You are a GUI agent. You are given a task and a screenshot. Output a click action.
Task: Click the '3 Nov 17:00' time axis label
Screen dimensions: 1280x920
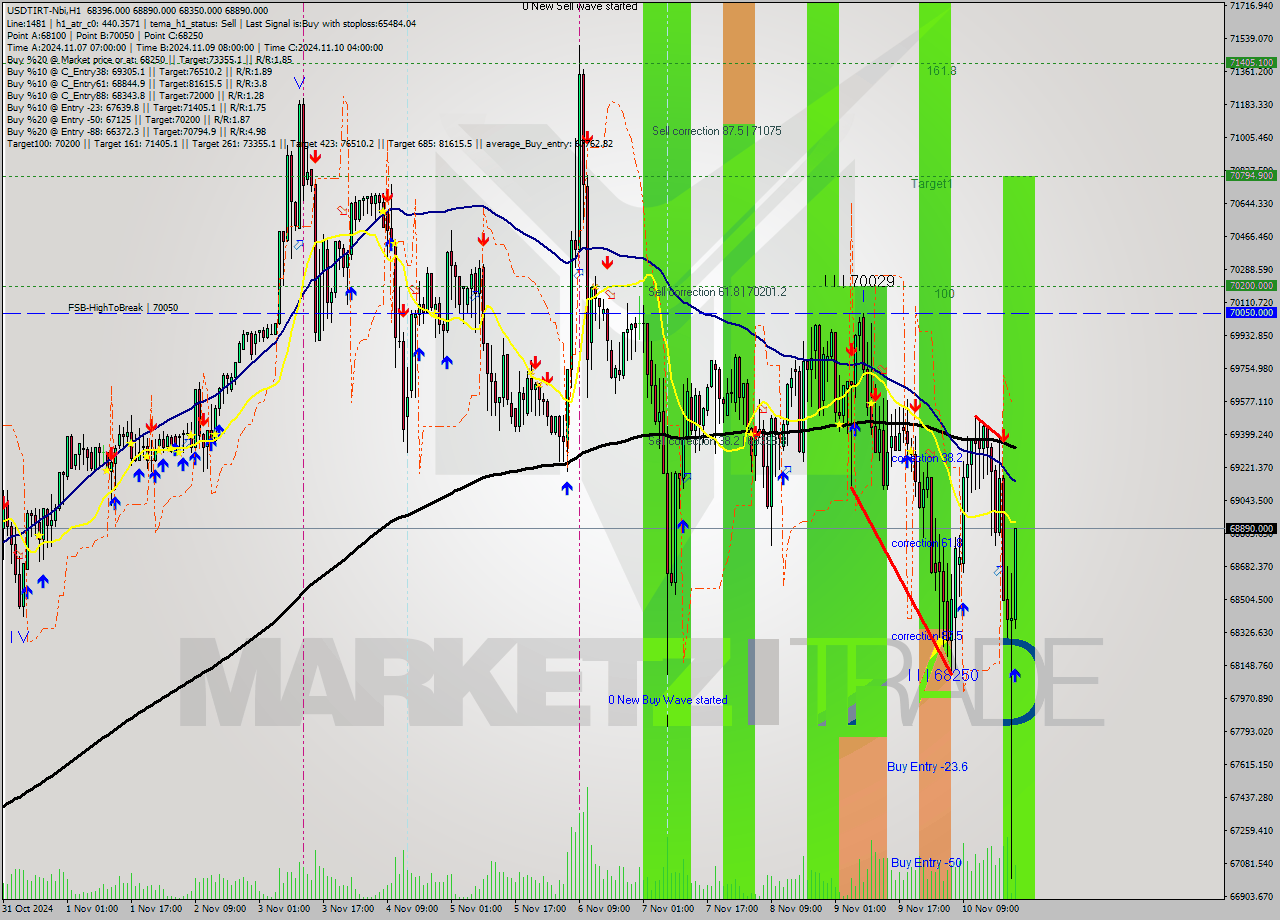(349, 909)
